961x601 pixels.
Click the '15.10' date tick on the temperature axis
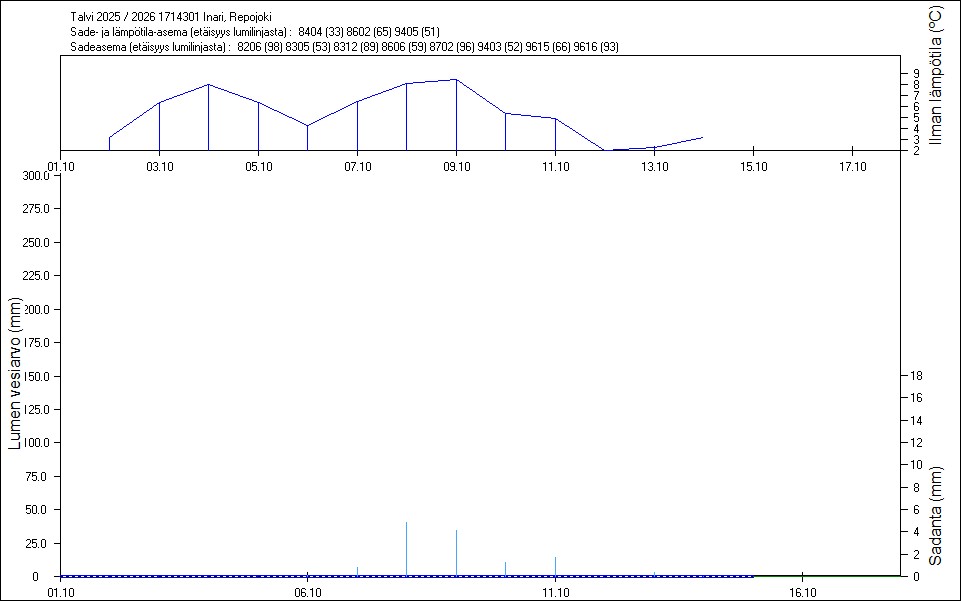tap(752, 167)
